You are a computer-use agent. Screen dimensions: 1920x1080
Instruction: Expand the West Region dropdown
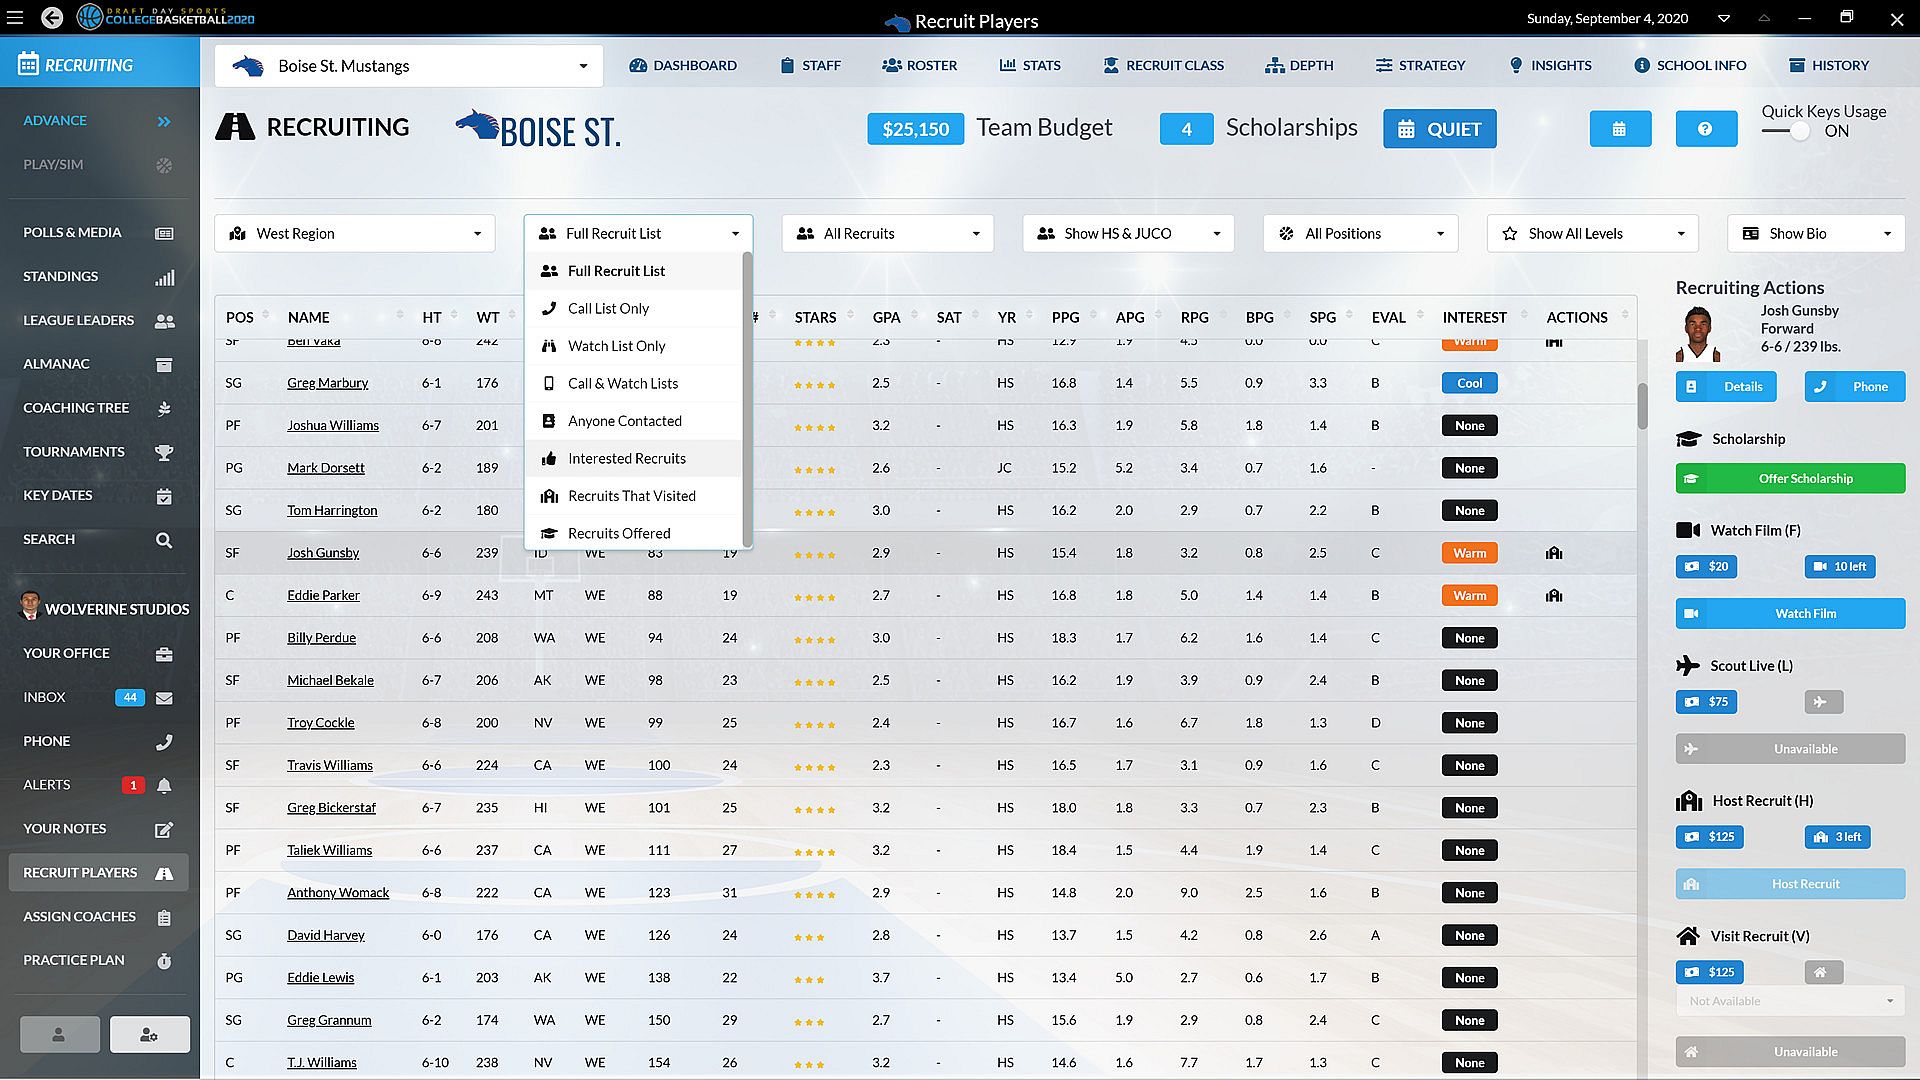pyautogui.click(x=355, y=234)
